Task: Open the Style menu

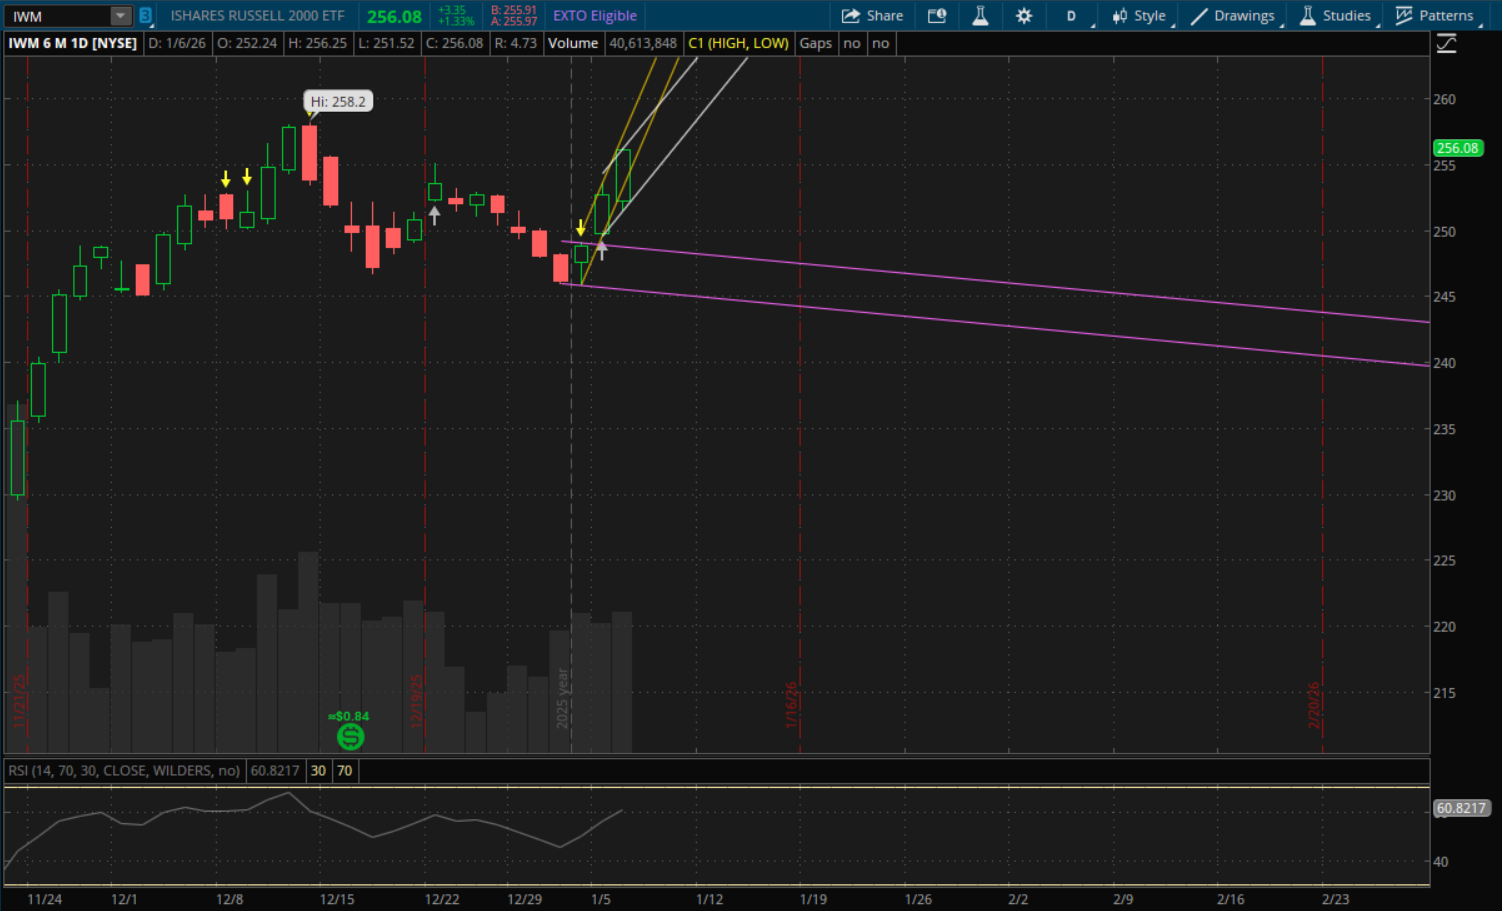Action: pos(1139,16)
